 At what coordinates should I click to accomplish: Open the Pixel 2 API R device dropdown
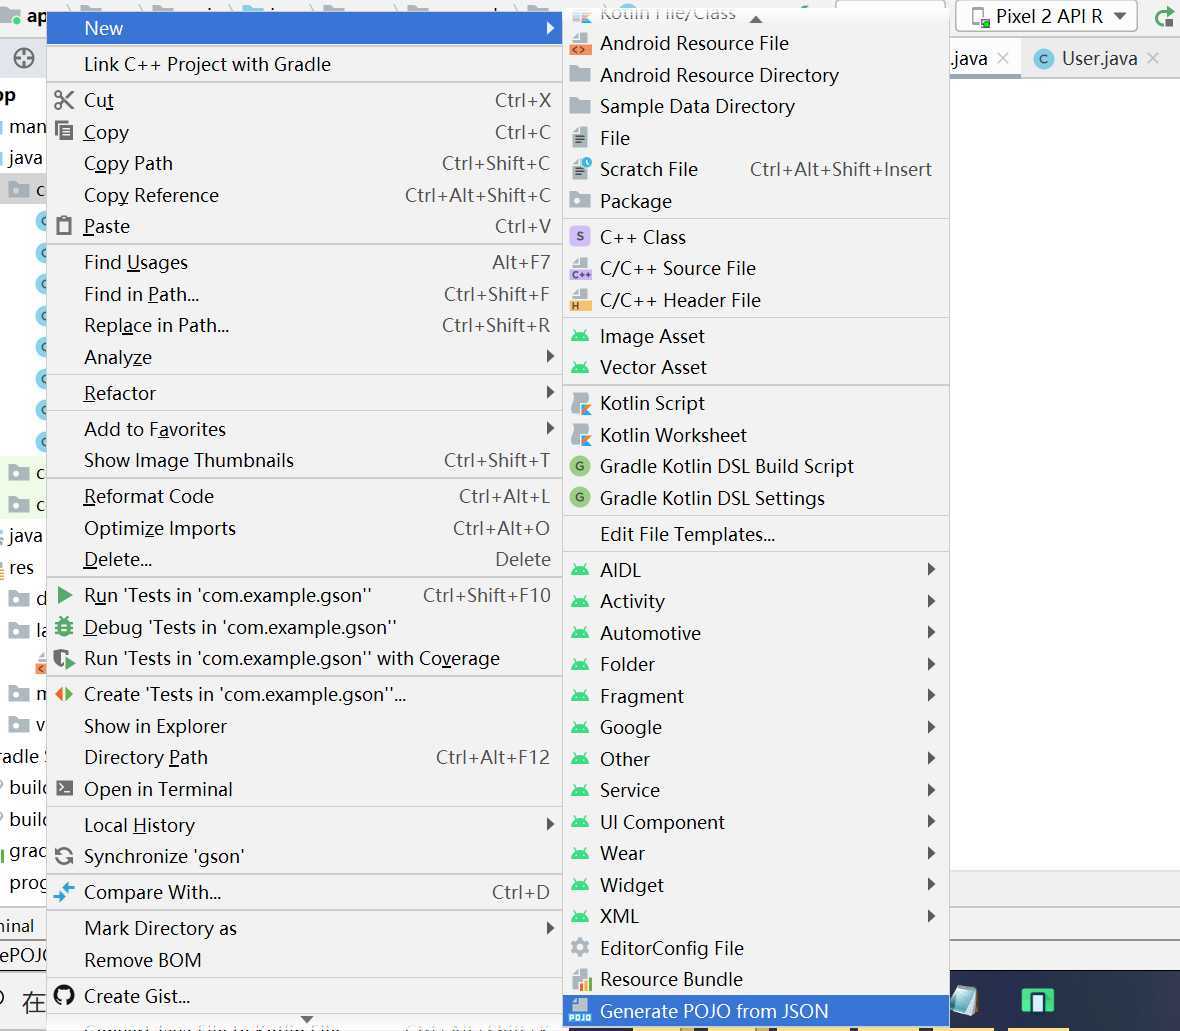[1045, 17]
